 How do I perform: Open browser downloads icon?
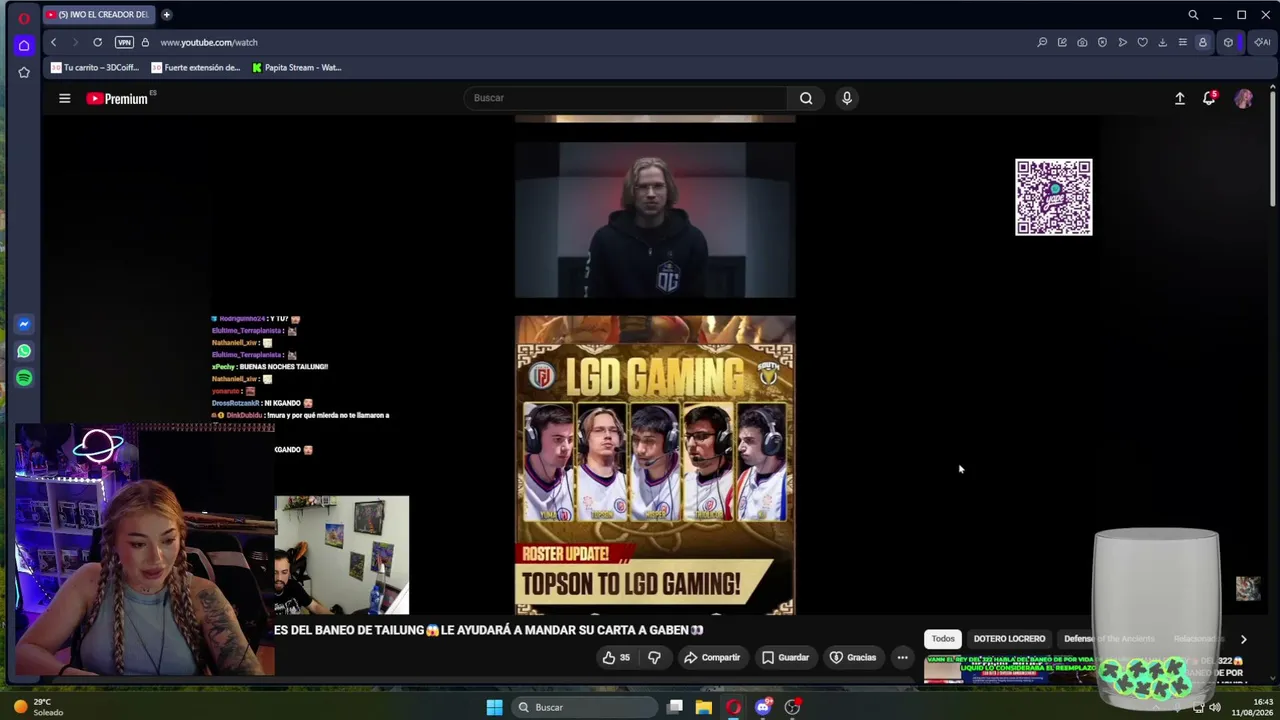coord(1162,42)
